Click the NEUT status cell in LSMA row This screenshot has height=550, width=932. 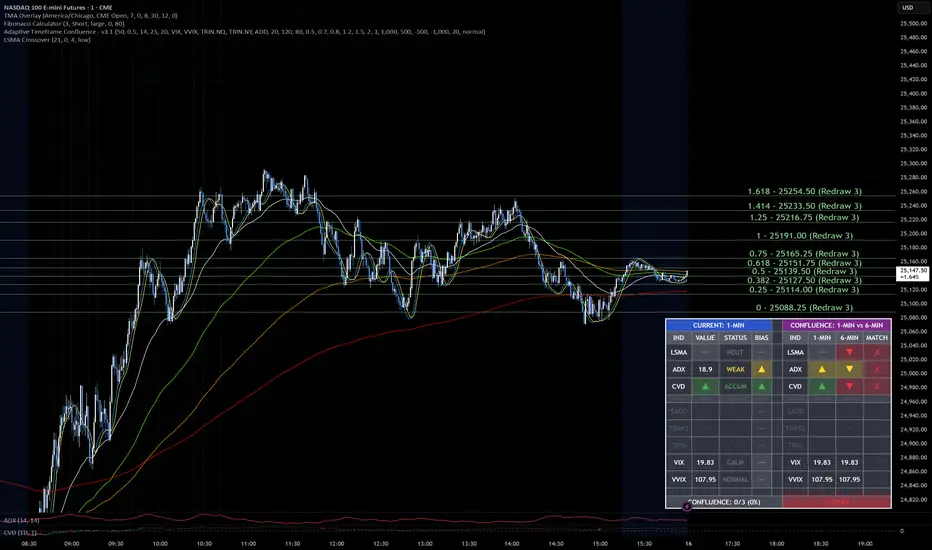pos(735,352)
